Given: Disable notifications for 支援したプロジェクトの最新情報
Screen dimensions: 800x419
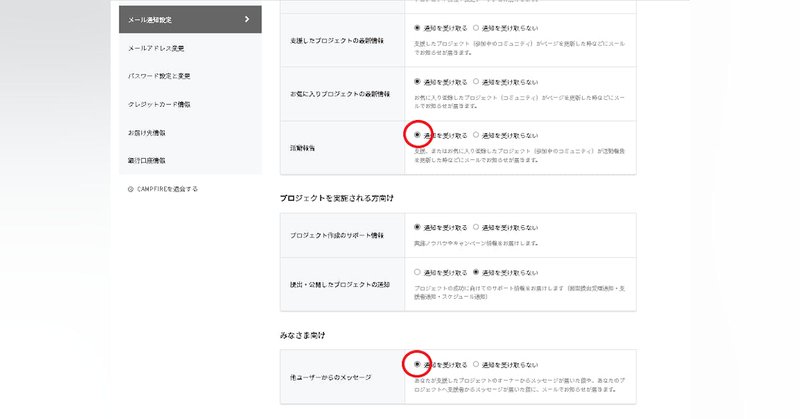Looking at the screenshot, I should pyautogui.click(x=476, y=28).
